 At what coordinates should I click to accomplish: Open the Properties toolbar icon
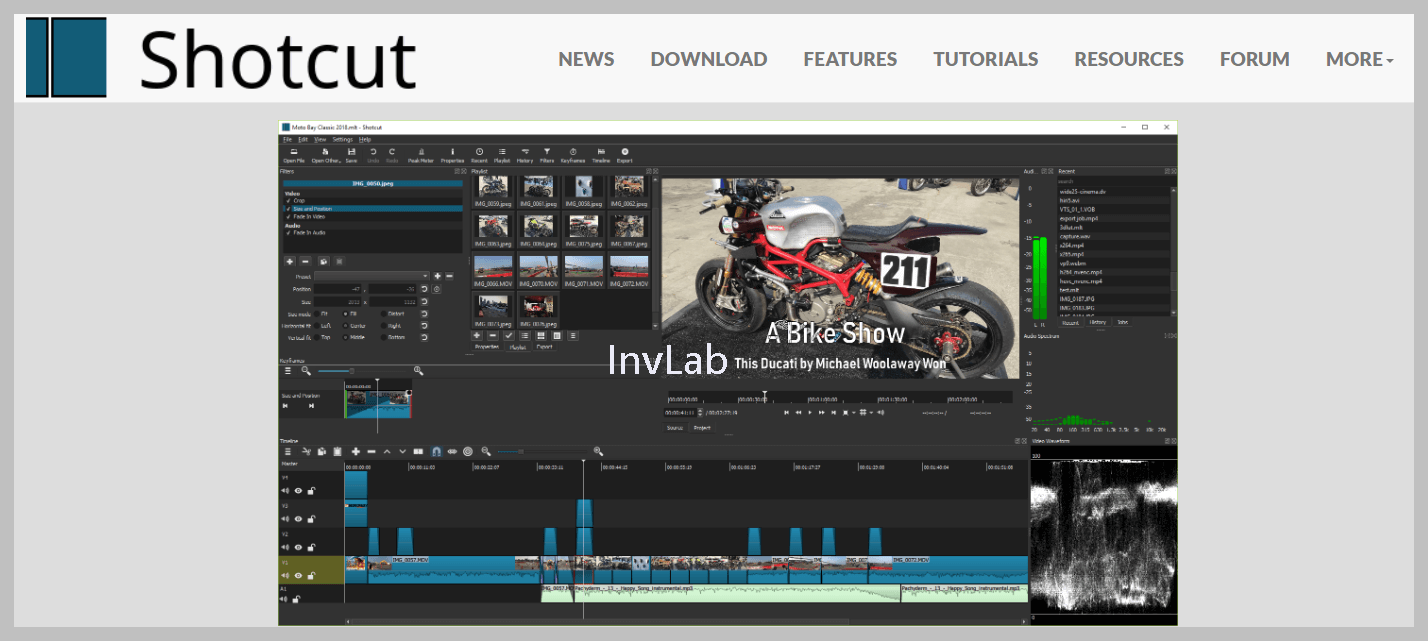(x=453, y=155)
